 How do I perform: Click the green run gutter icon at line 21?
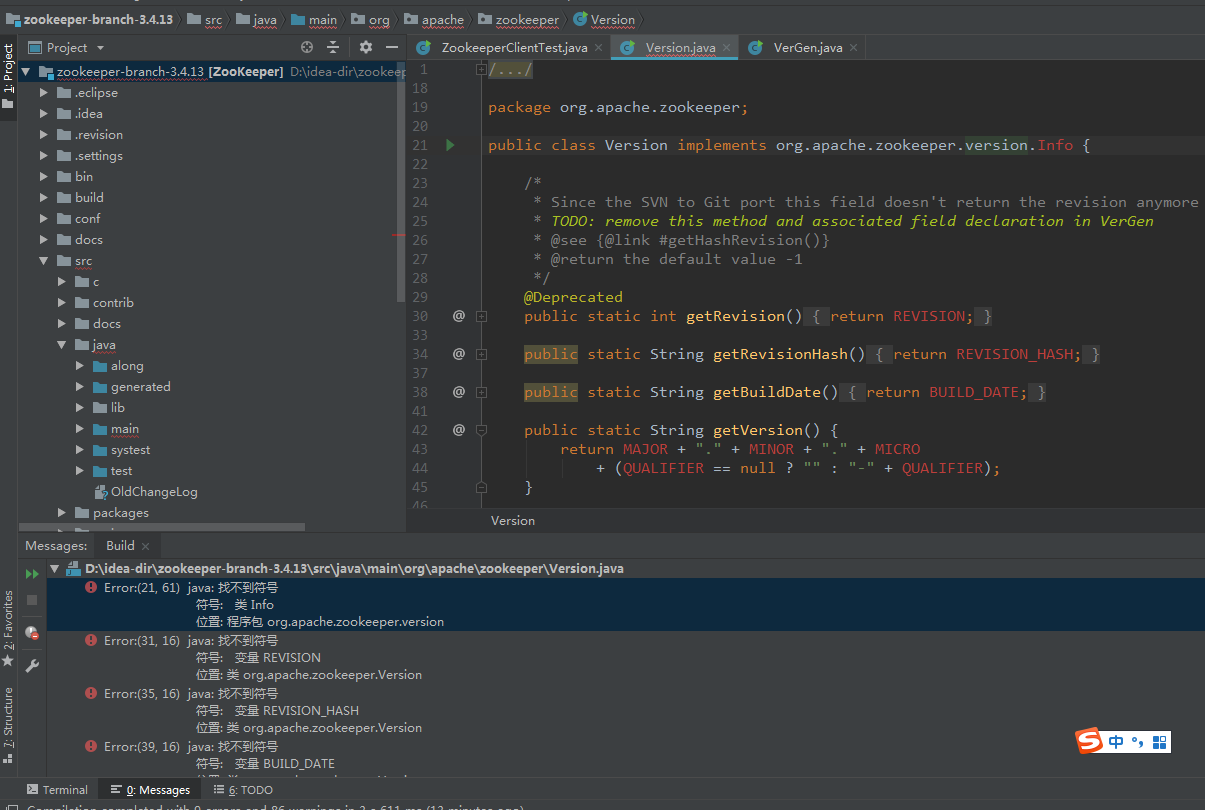(x=450, y=145)
